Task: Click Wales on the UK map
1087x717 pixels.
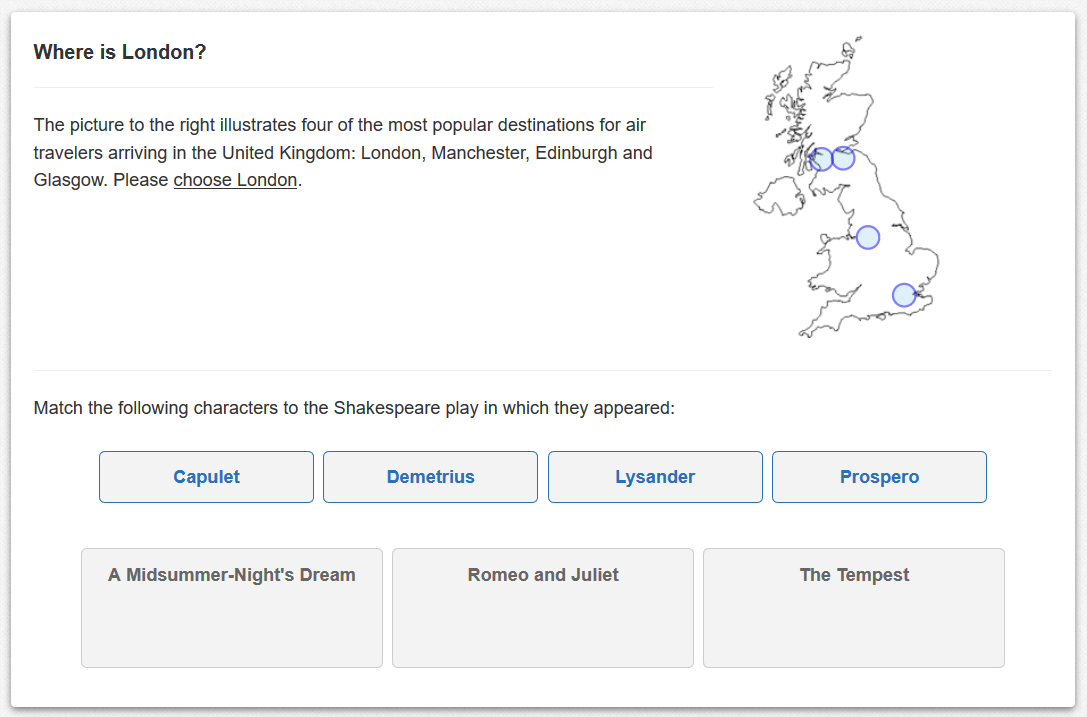Action: (832, 270)
